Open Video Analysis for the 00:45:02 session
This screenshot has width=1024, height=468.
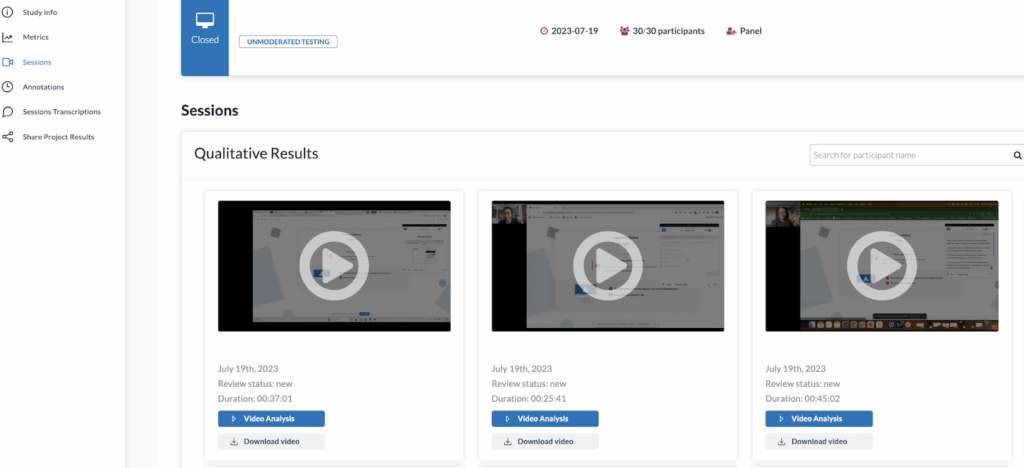[x=819, y=419]
